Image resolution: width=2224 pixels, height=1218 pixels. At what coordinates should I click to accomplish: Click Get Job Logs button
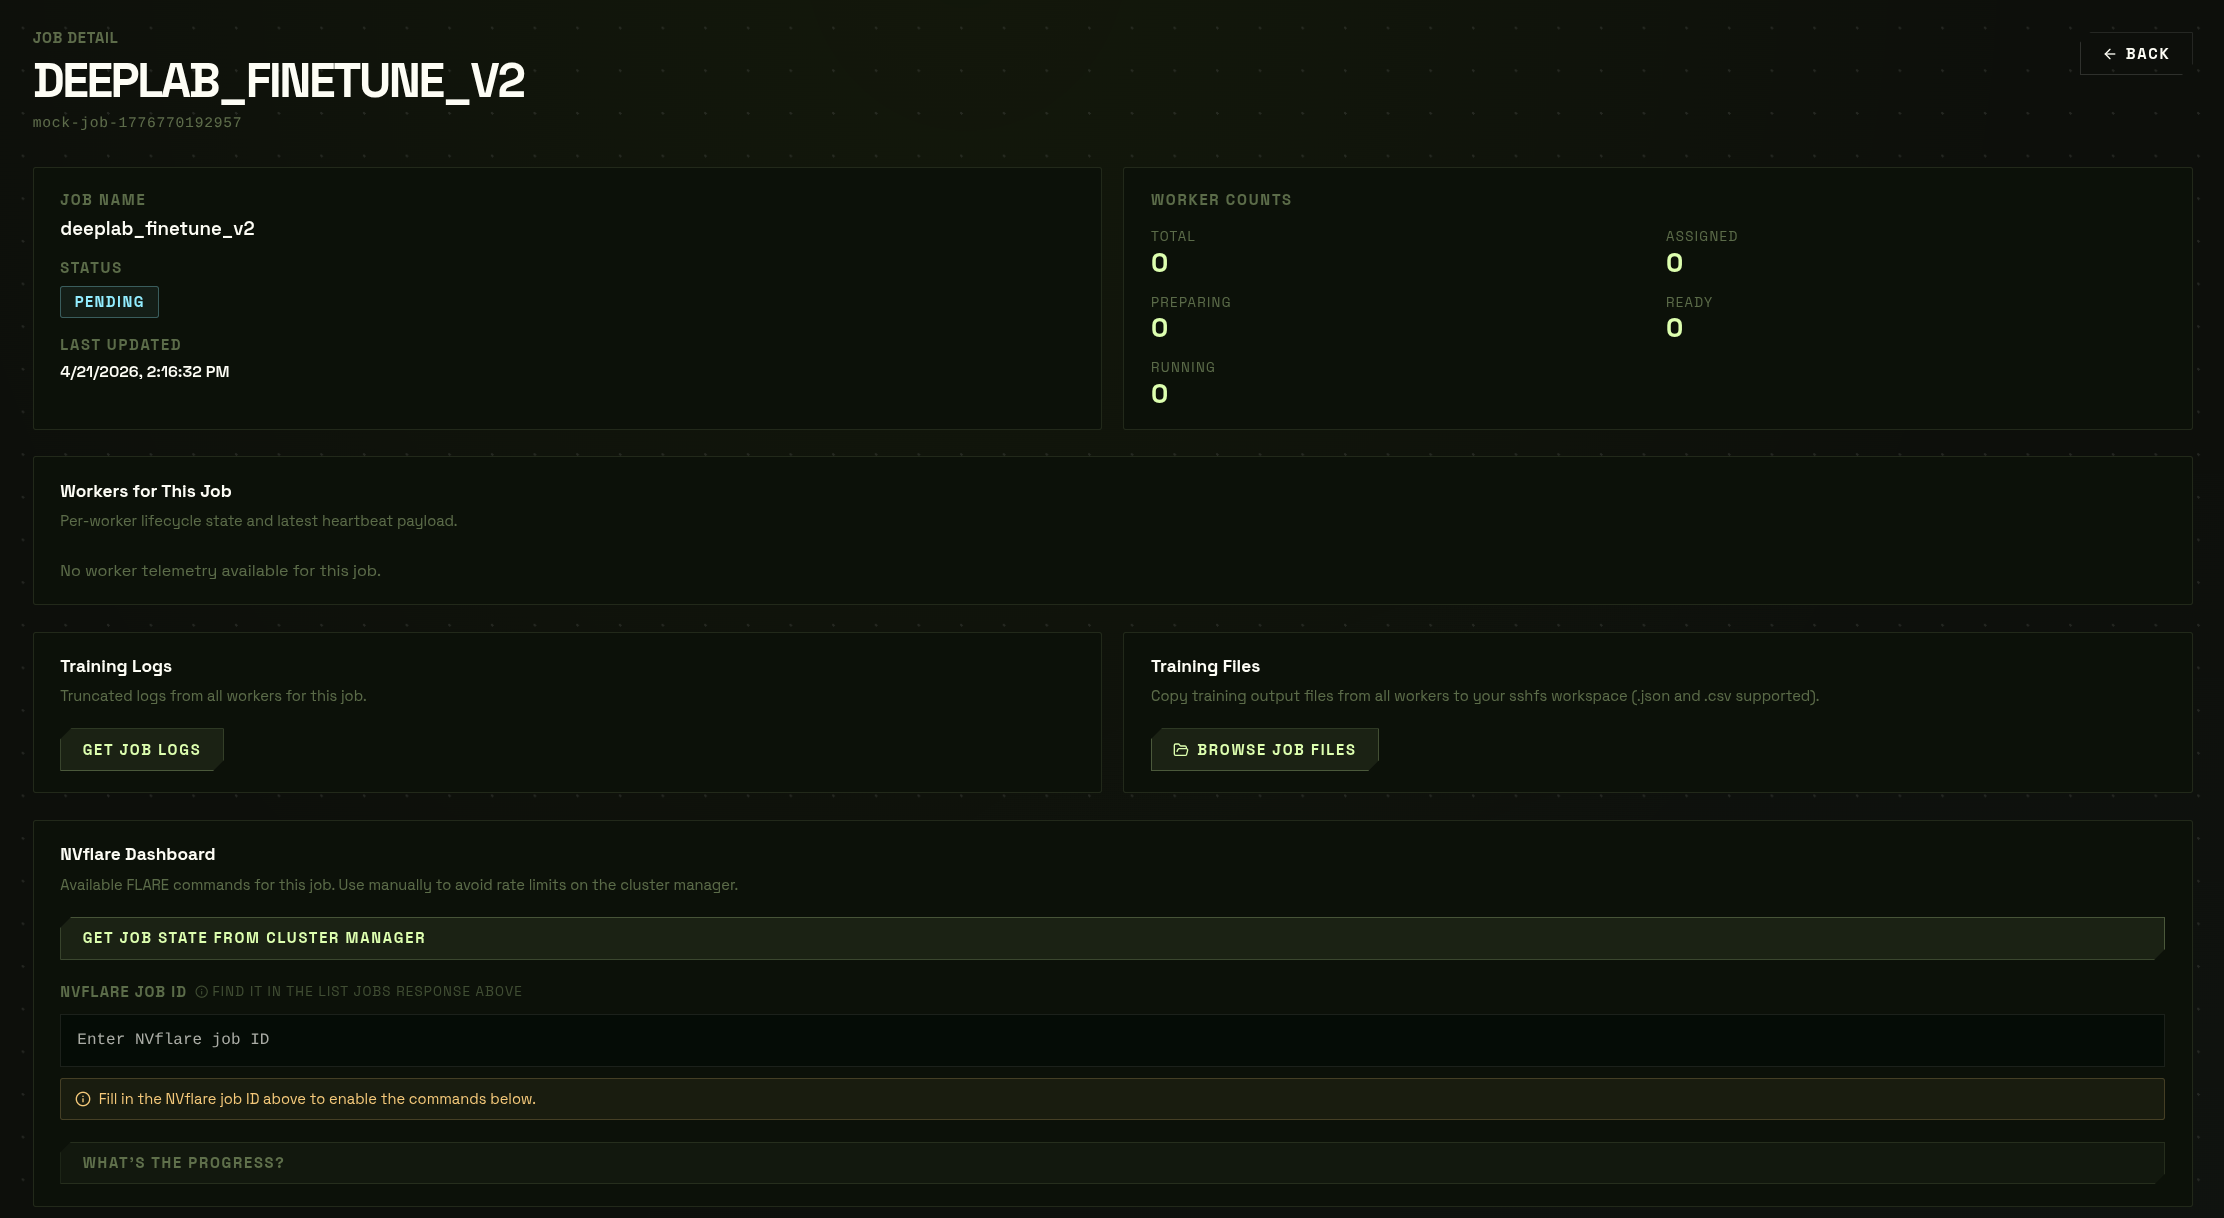coord(141,750)
